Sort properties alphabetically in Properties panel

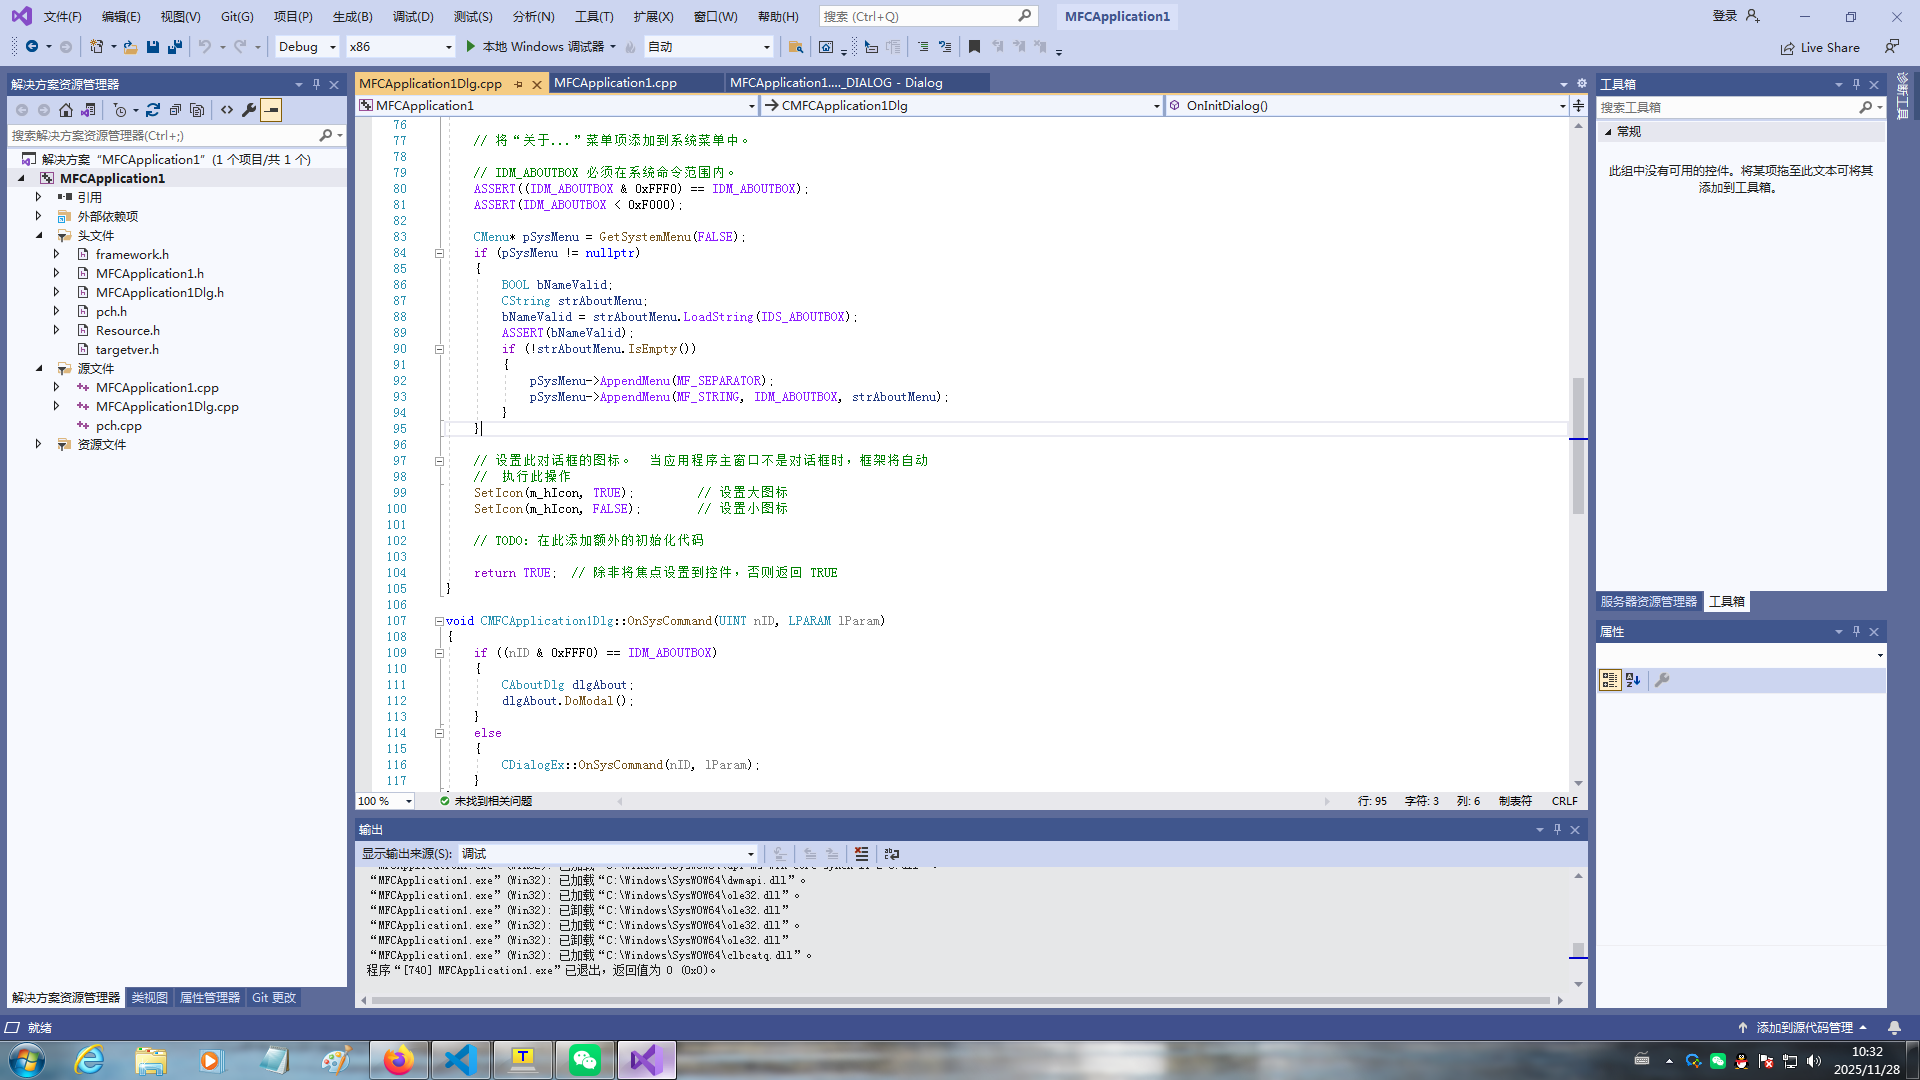[x=1633, y=680]
